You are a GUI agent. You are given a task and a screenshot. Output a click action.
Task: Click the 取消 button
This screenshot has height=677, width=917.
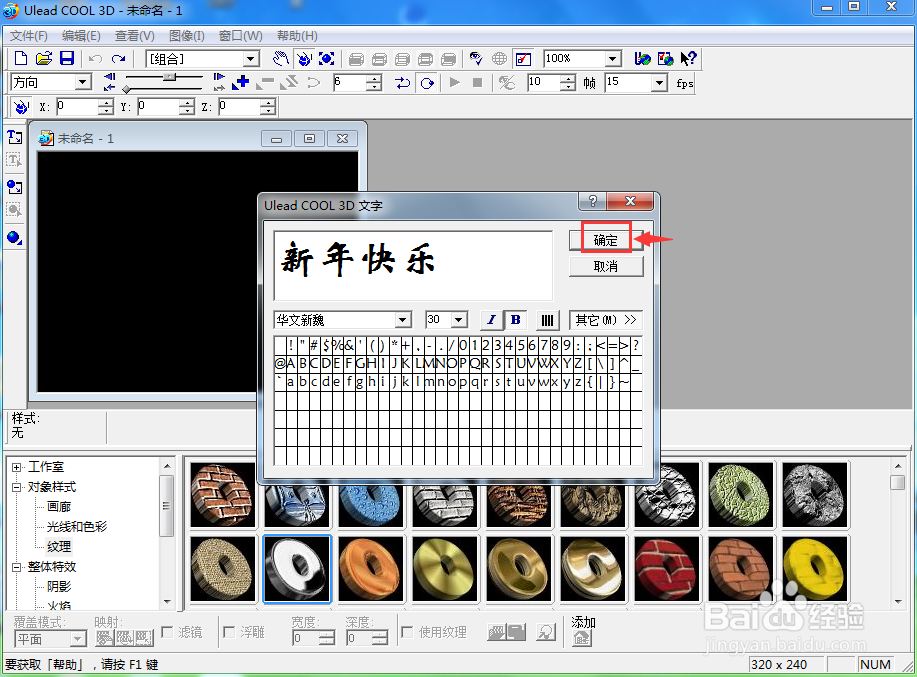[x=606, y=266]
